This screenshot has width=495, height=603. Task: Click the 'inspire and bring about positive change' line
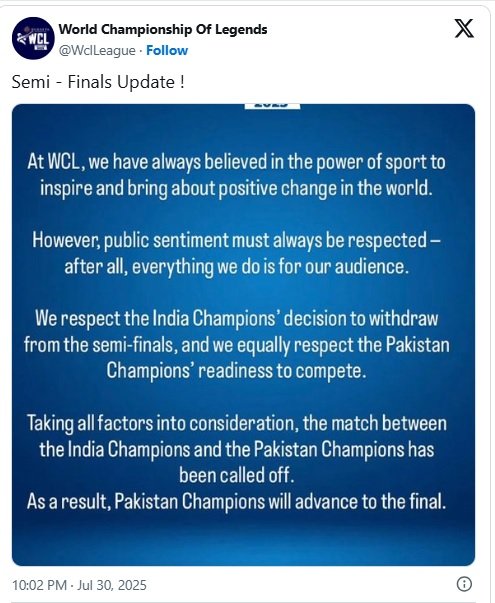click(236, 188)
